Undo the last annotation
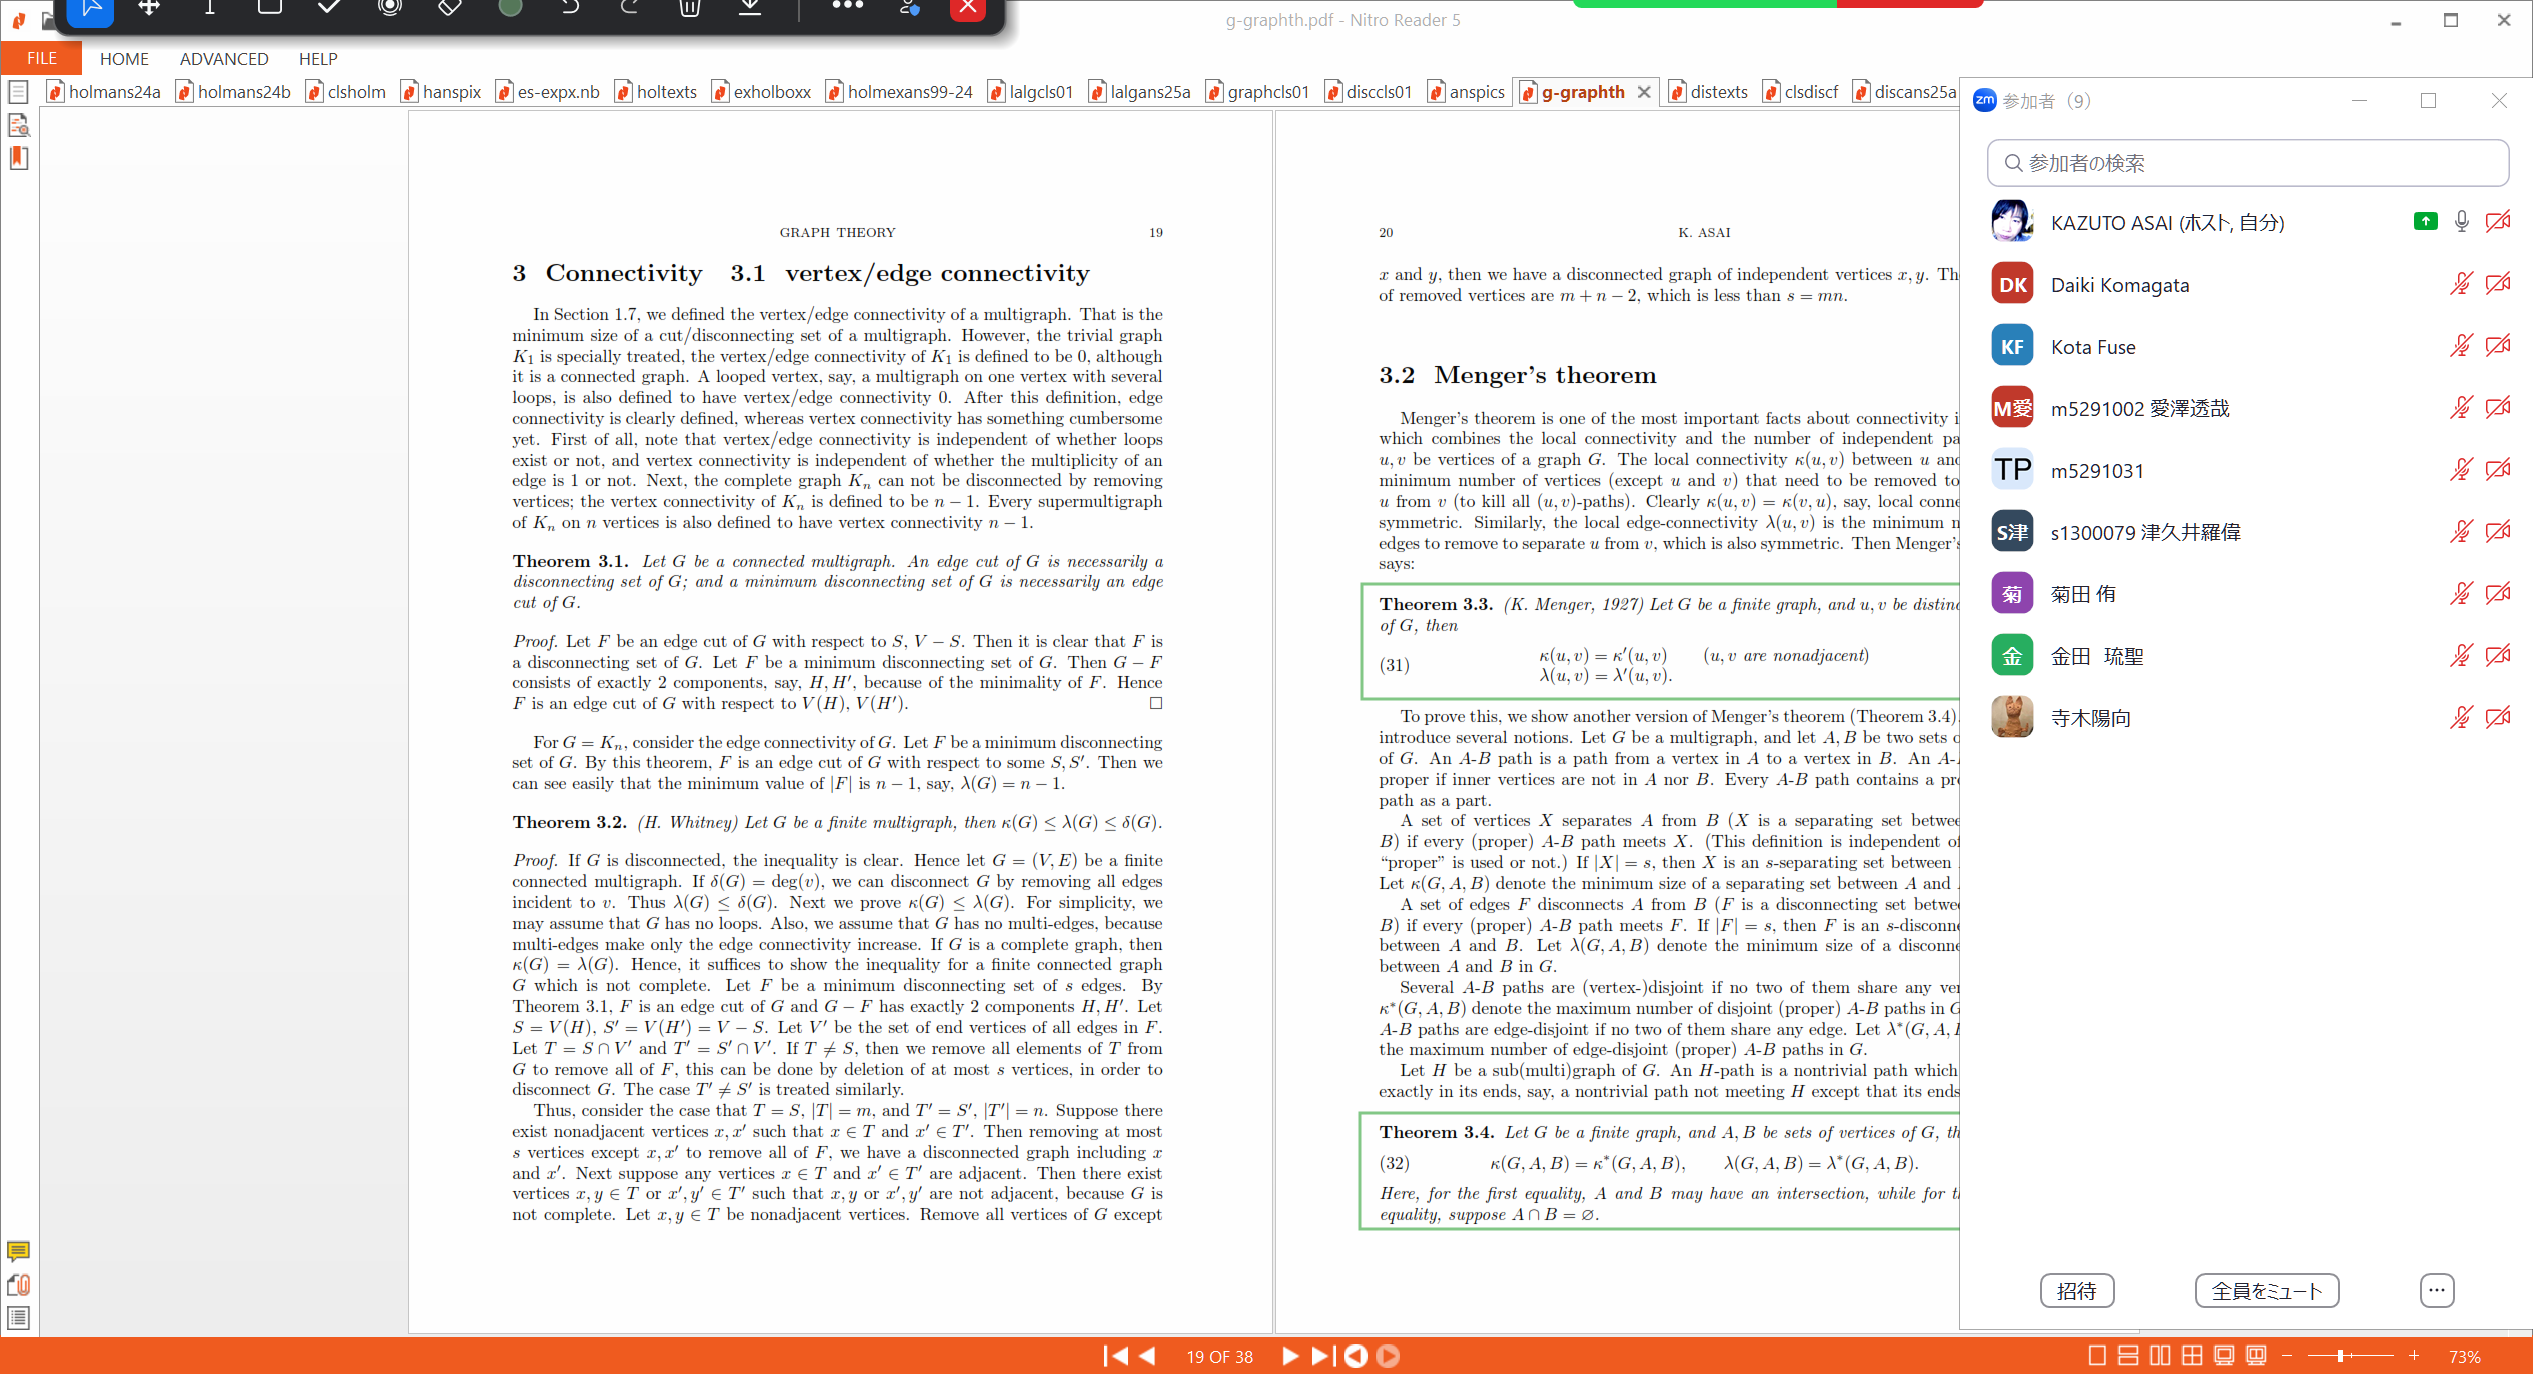 [x=570, y=9]
